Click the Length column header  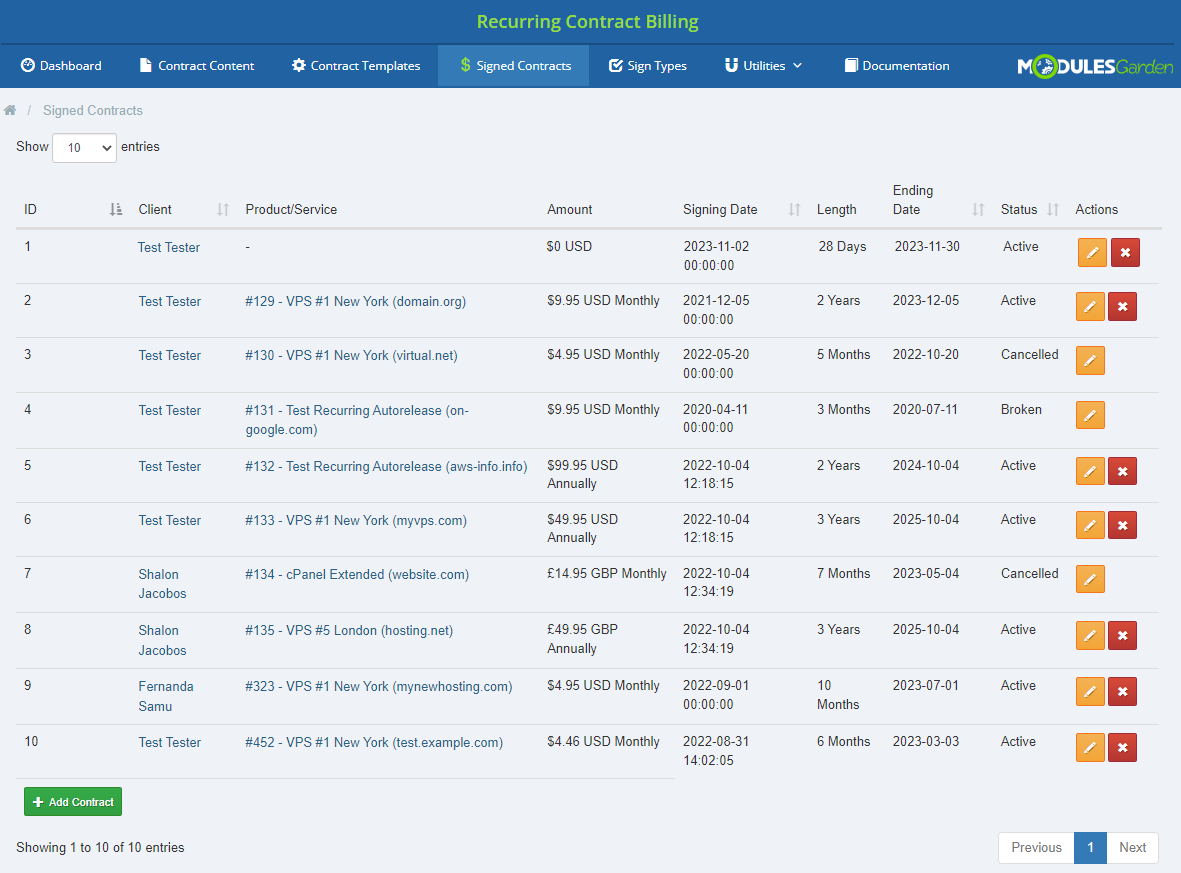tap(836, 209)
